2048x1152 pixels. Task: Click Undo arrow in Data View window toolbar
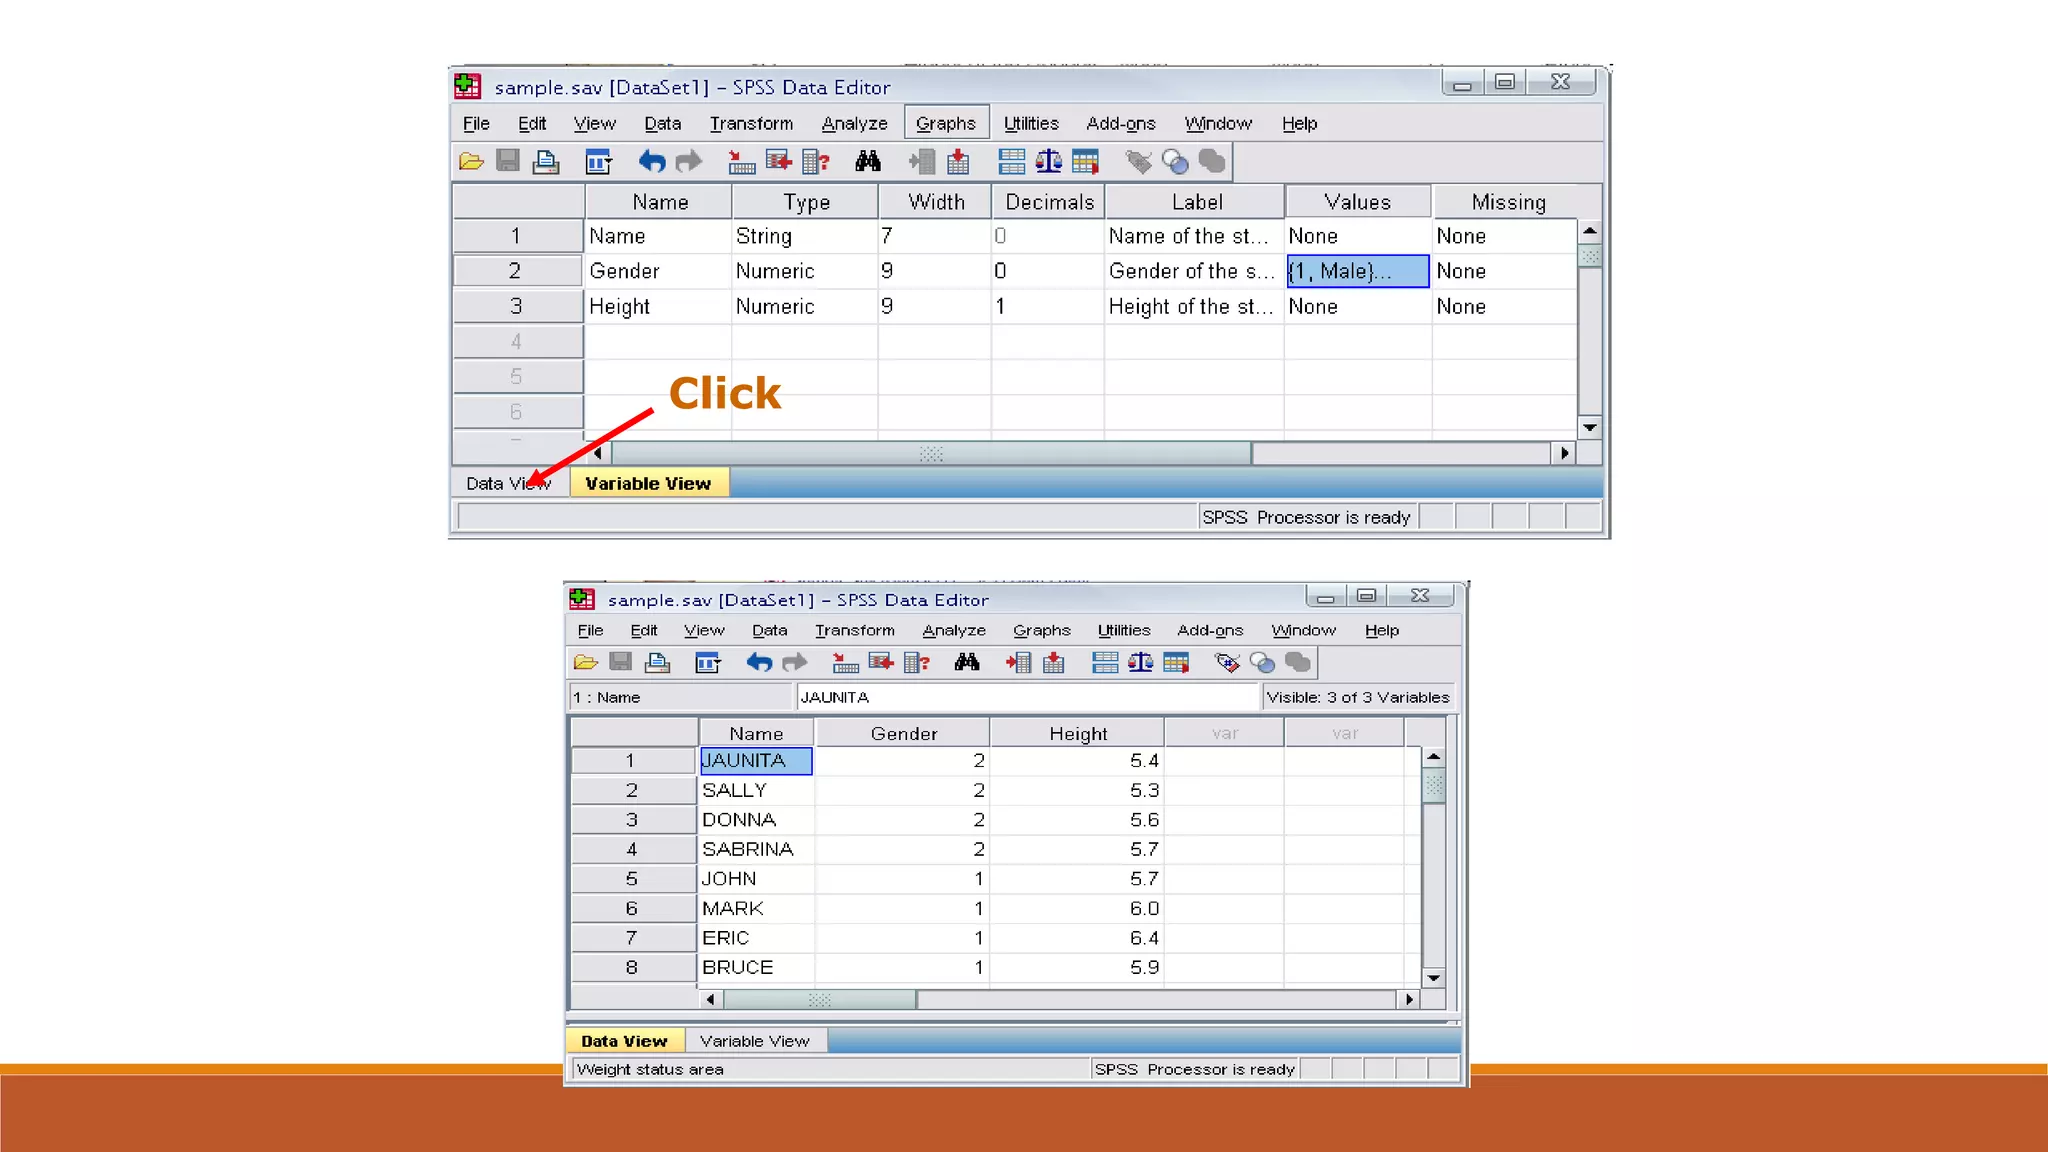[x=759, y=662]
